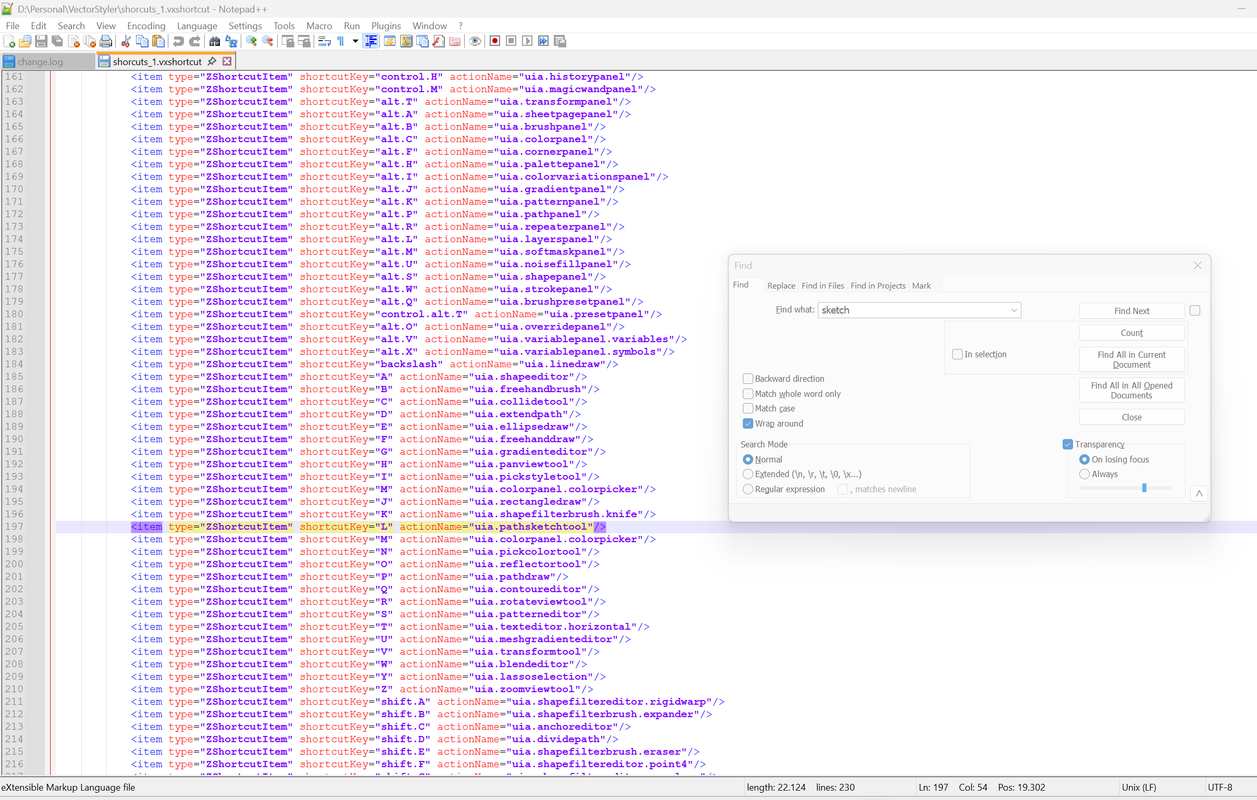Image resolution: width=1257 pixels, height=800 pixels.
Task: Toggle synchronized vertical scrolling icon
Action: tap(288, 41)
